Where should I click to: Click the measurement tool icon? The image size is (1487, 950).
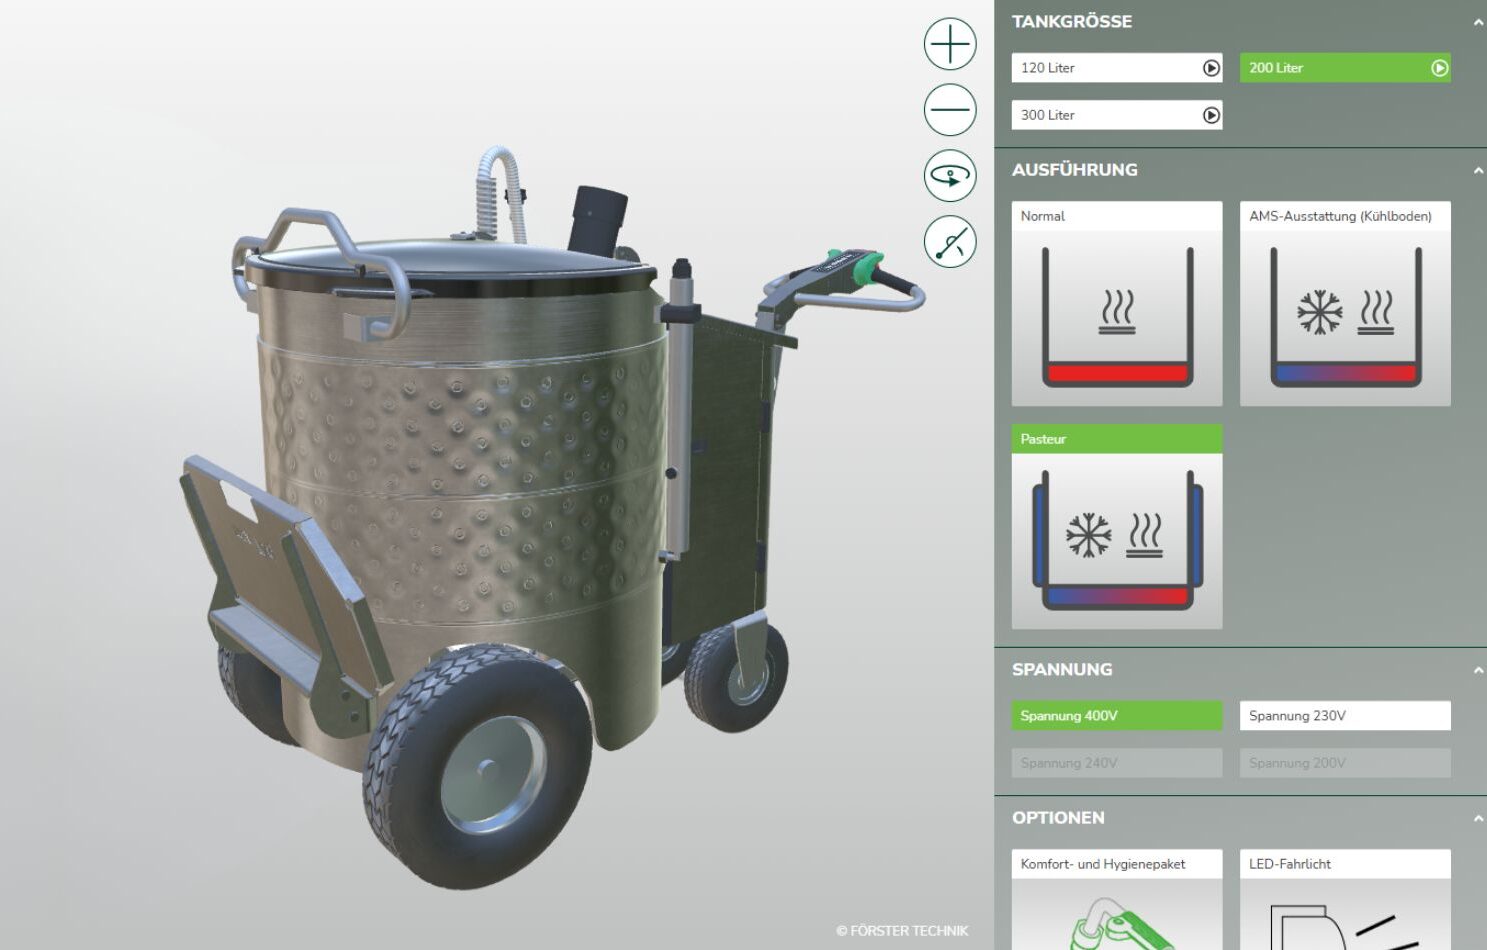tap(949, 242)
